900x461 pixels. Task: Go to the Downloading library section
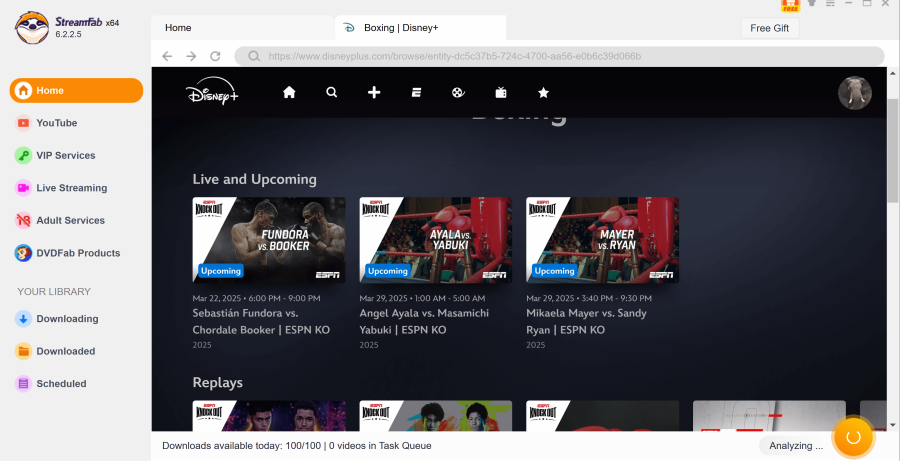(67, 319)
